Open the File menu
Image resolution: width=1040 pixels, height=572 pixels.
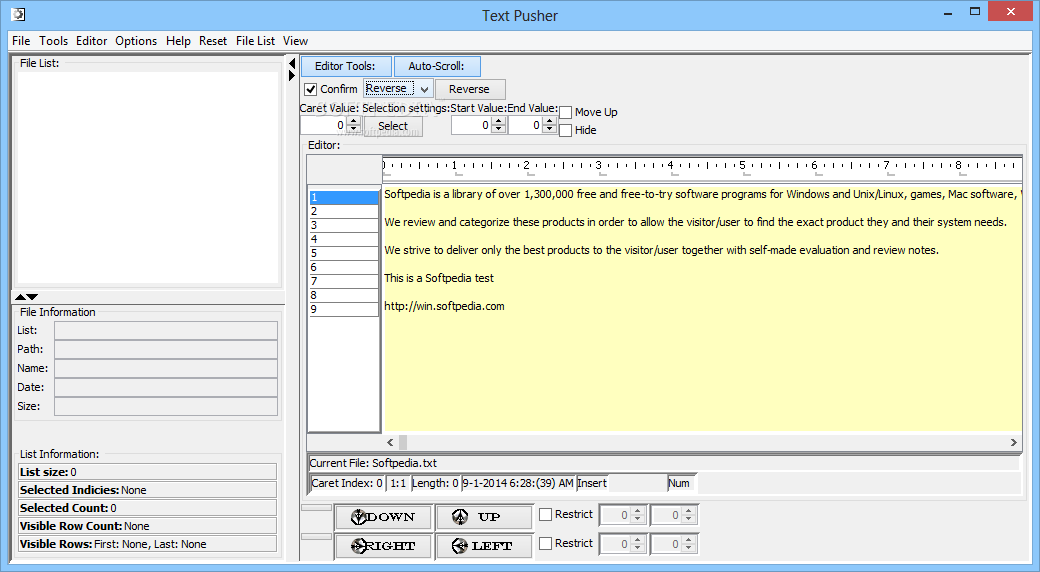(21, 41)
